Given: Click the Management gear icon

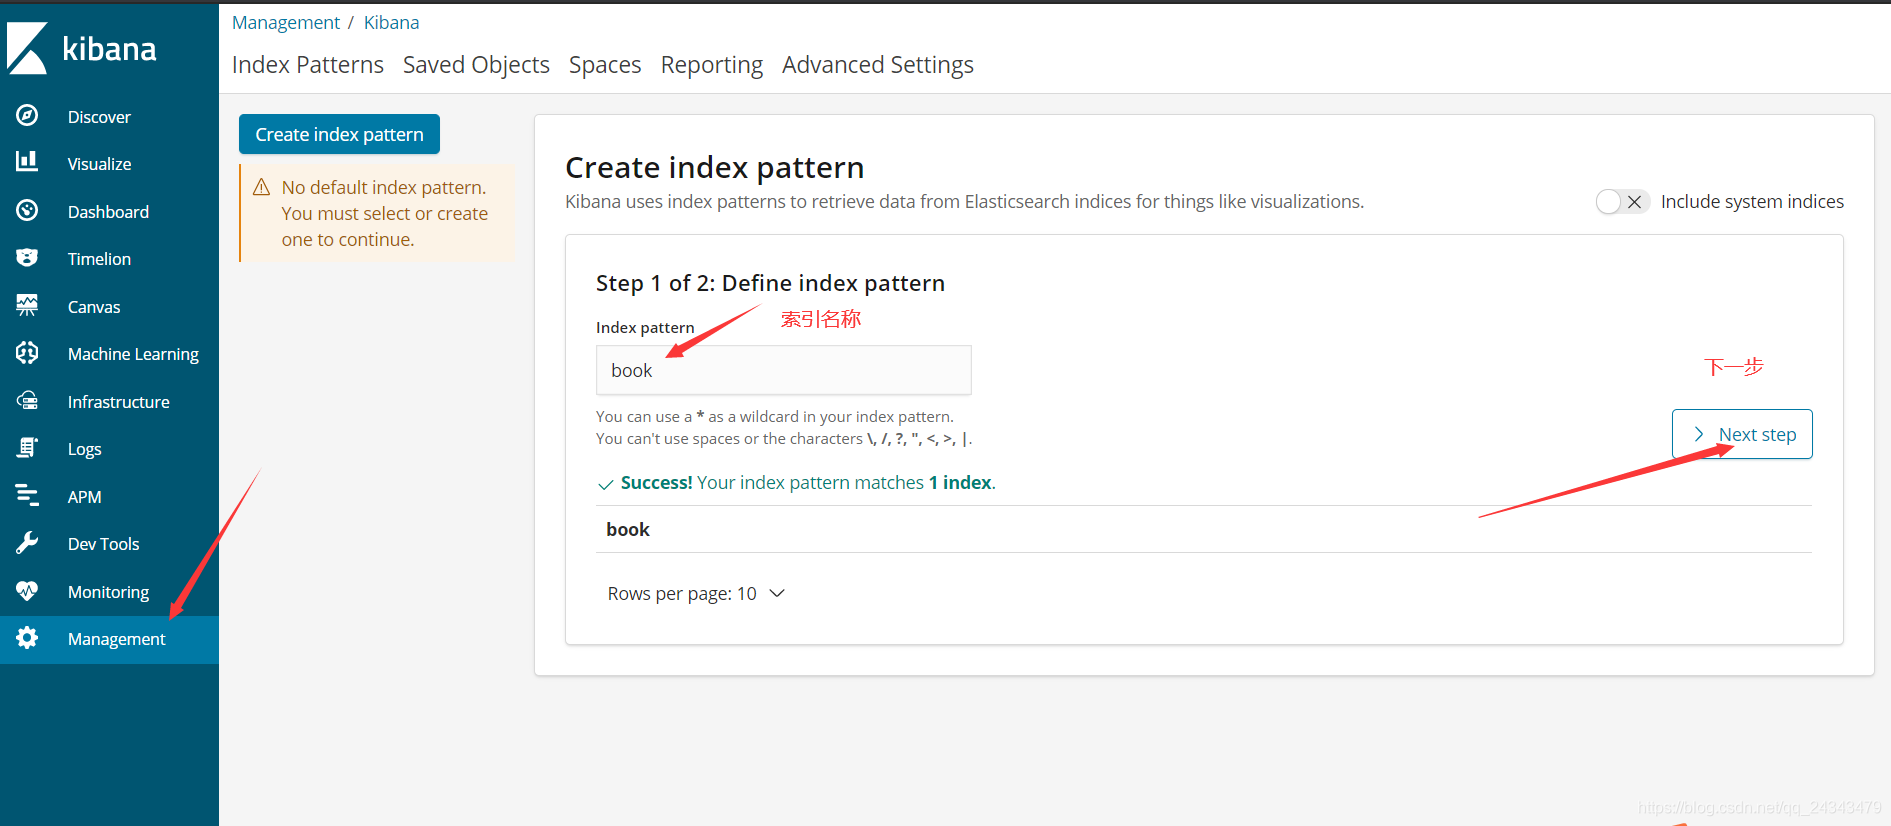Looking at the screenshot, I should tap(27, 638).
